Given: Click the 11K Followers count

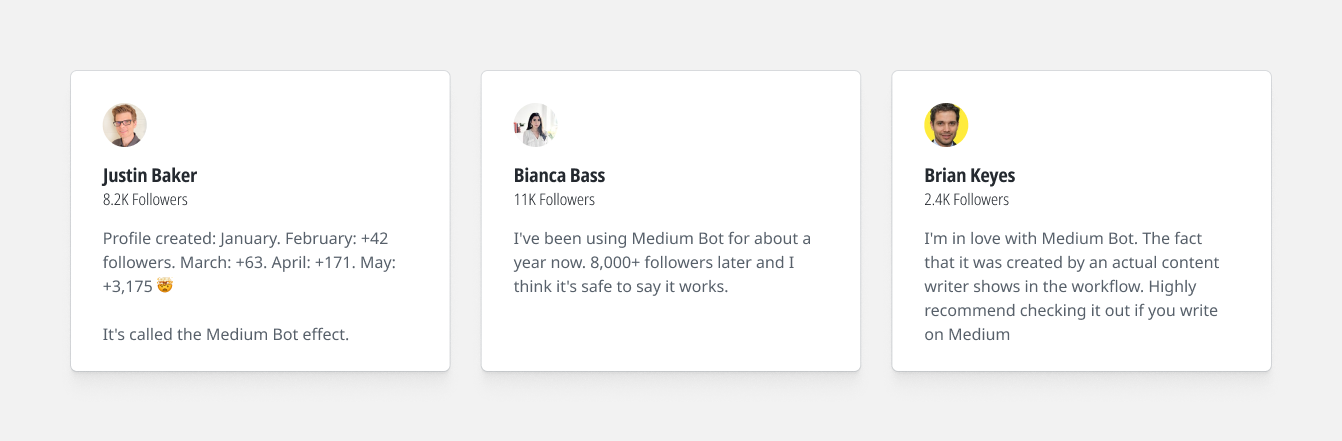Looking at the screenshot, I should pyautogui.click(x=554, y=200).
